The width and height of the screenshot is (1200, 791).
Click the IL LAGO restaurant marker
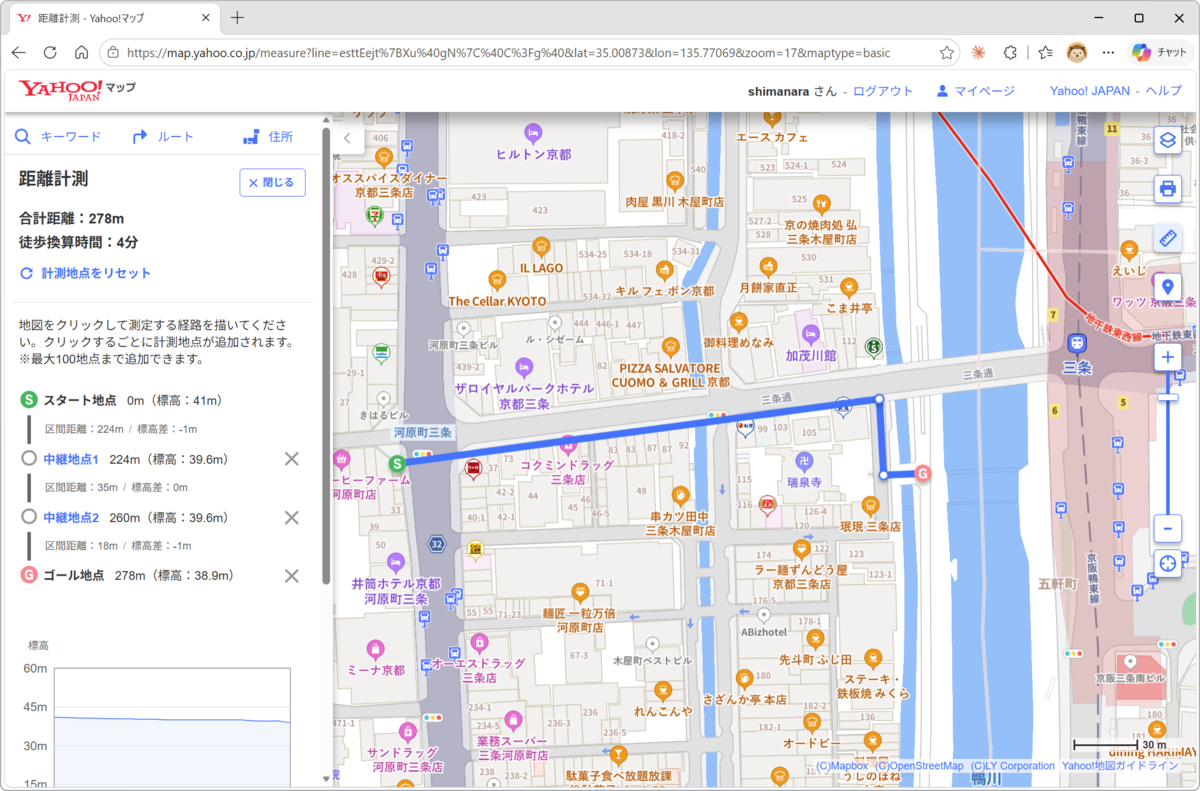tap(541, 246)
